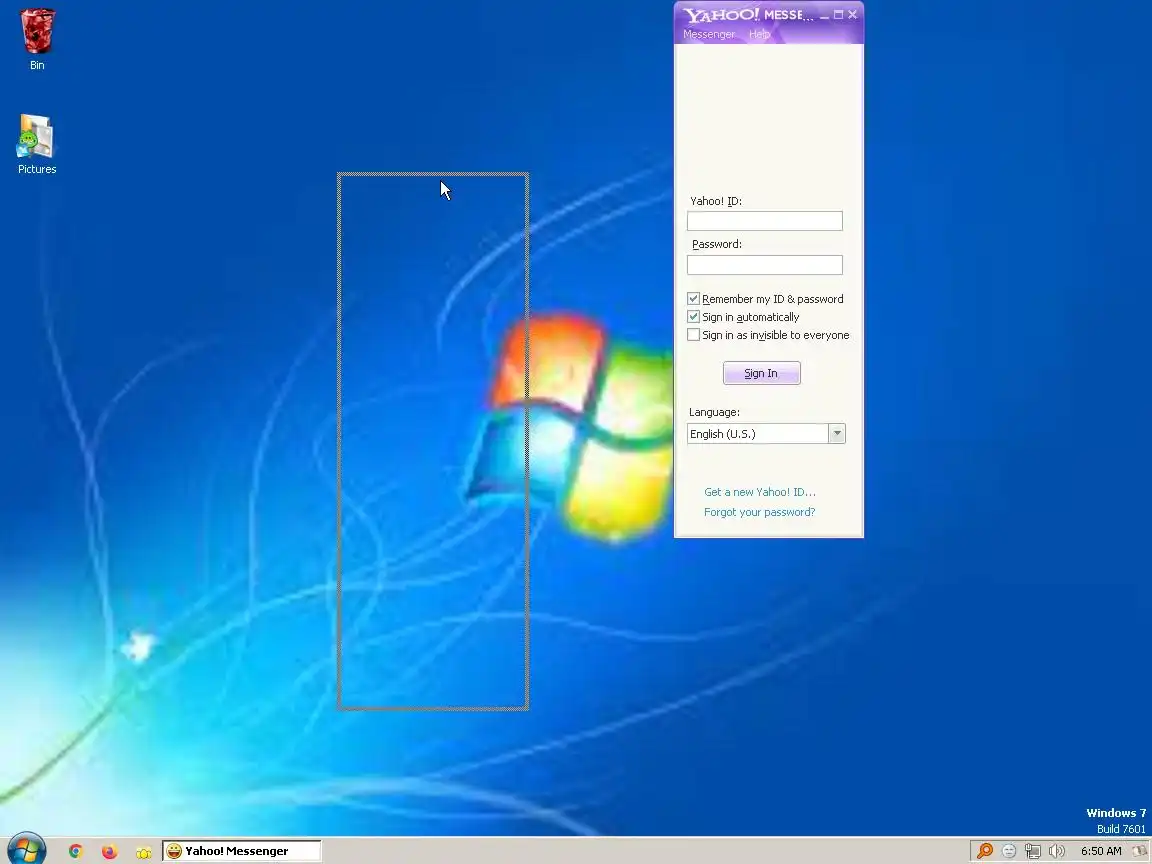The width and height of the screenshot is (1152, 864).
Task: Toggle Sign in automatically checkbox
Action: click(x=694, y=317)
